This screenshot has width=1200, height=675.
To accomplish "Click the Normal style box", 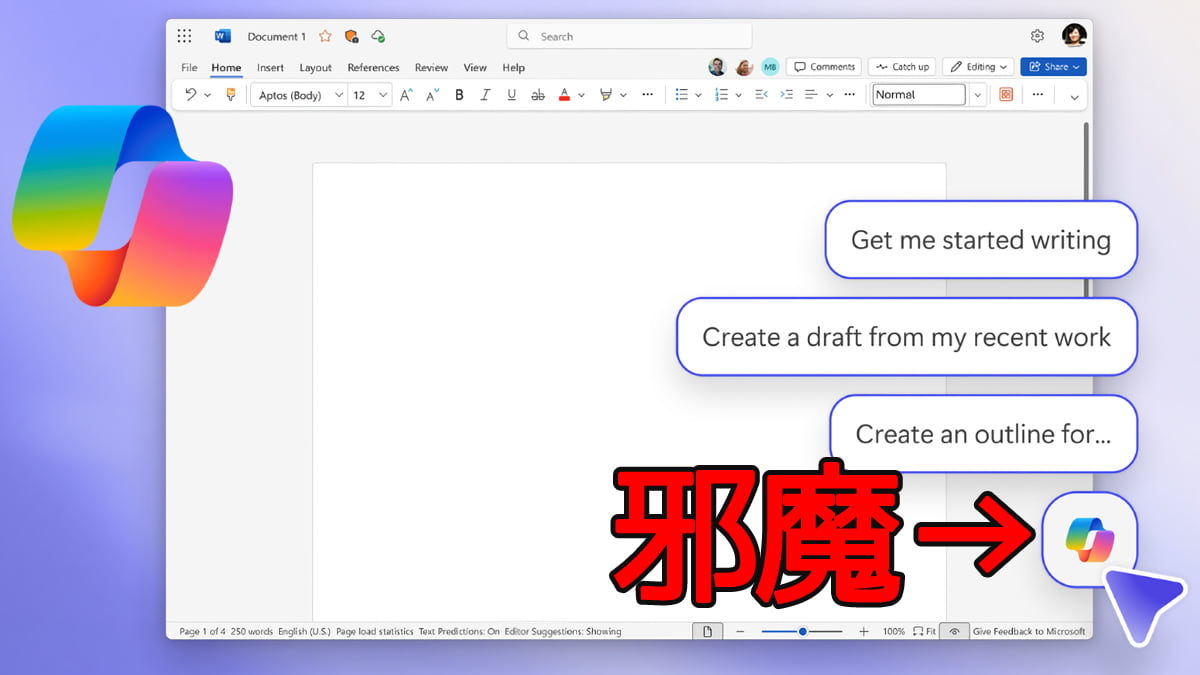I will click(919, 95).
